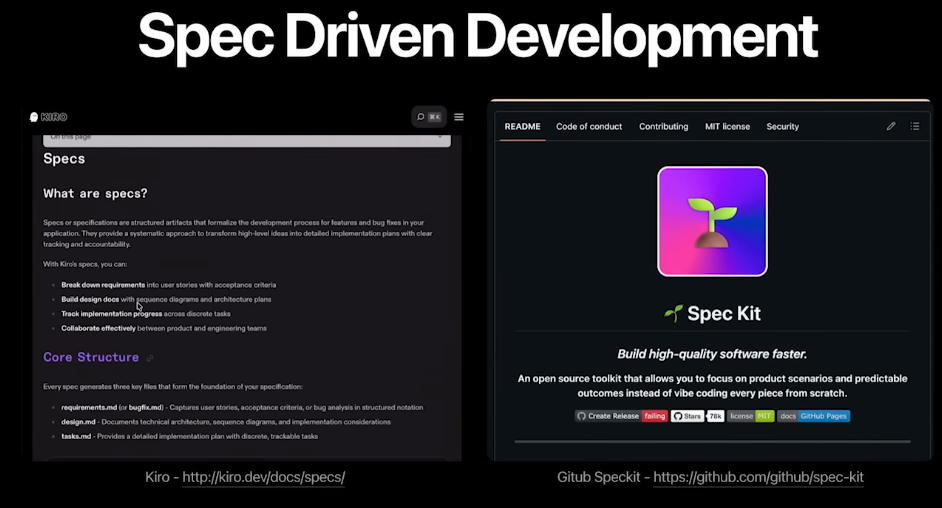Click the Core Structure anchor link icon
This screenshot has height=508, width=942.
click(150, 358)
